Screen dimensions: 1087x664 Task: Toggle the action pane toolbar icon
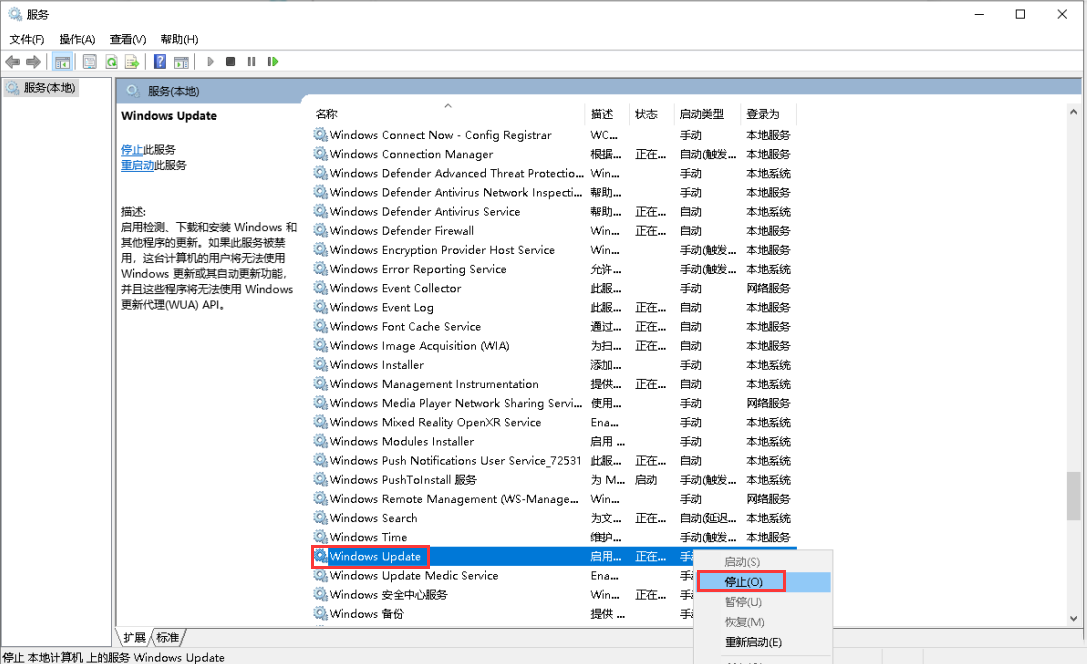(x=181, y=62)
